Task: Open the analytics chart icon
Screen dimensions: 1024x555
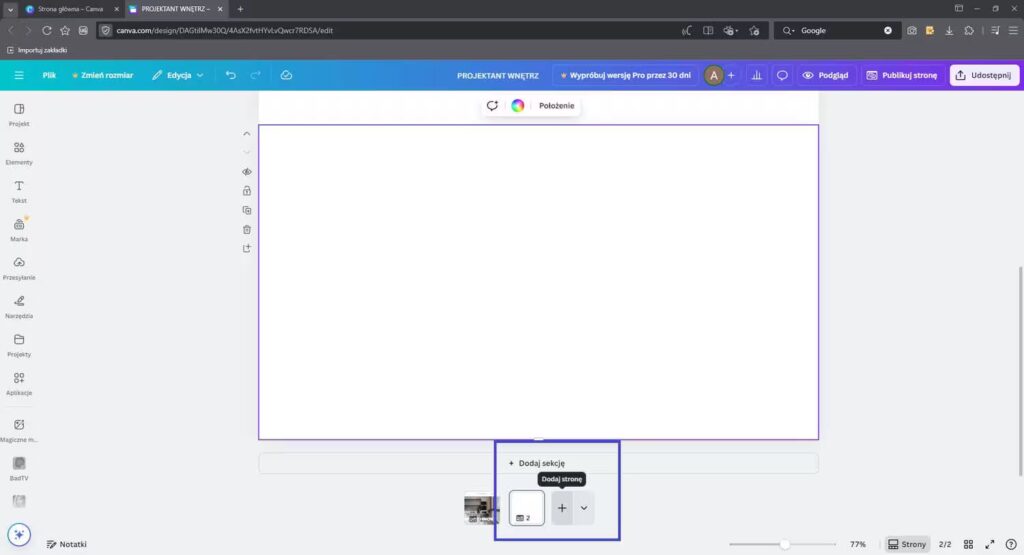Action: coord(756,75)
